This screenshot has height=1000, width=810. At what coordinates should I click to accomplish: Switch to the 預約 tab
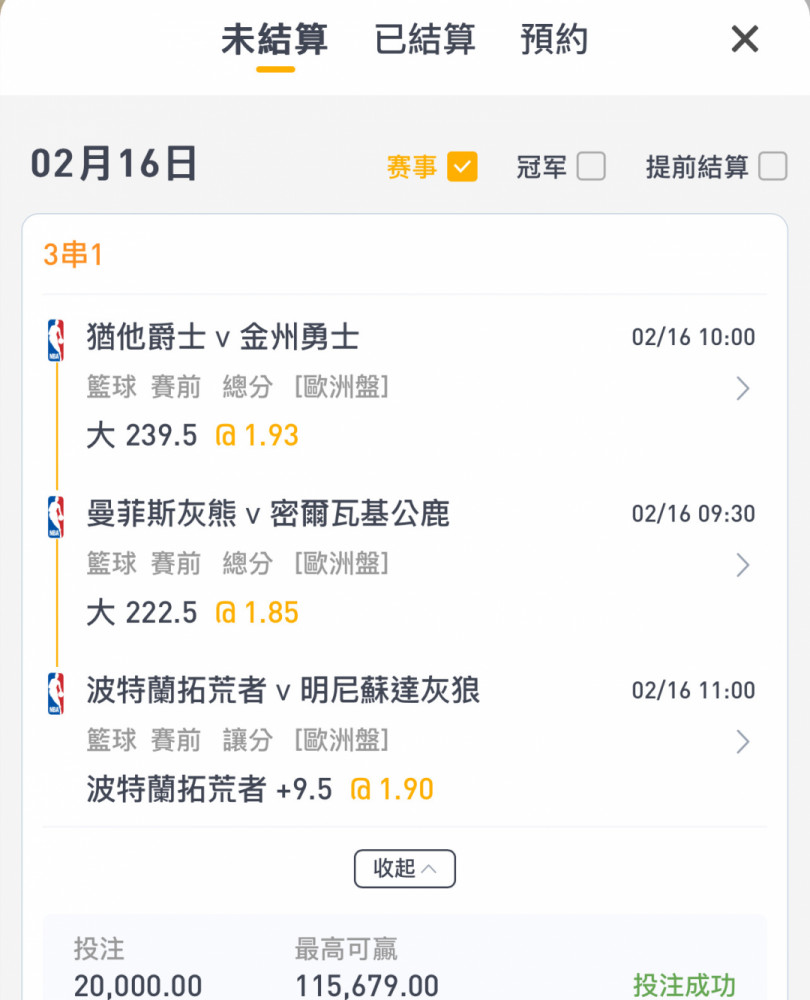pyautogui.click(x=554, y=39)
